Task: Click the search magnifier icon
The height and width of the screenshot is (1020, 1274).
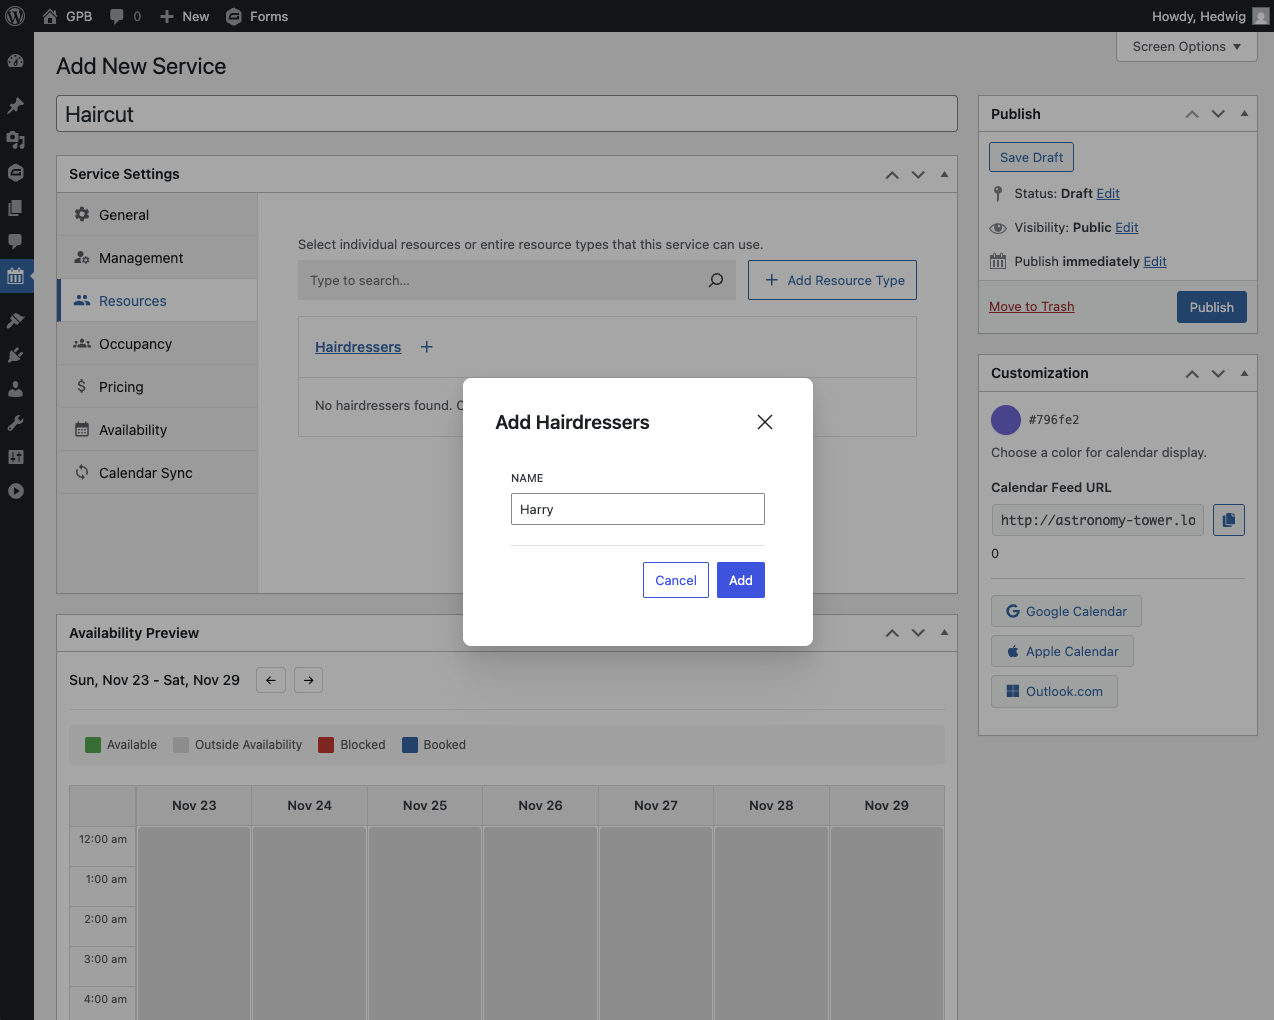Action: coord(716,280)
